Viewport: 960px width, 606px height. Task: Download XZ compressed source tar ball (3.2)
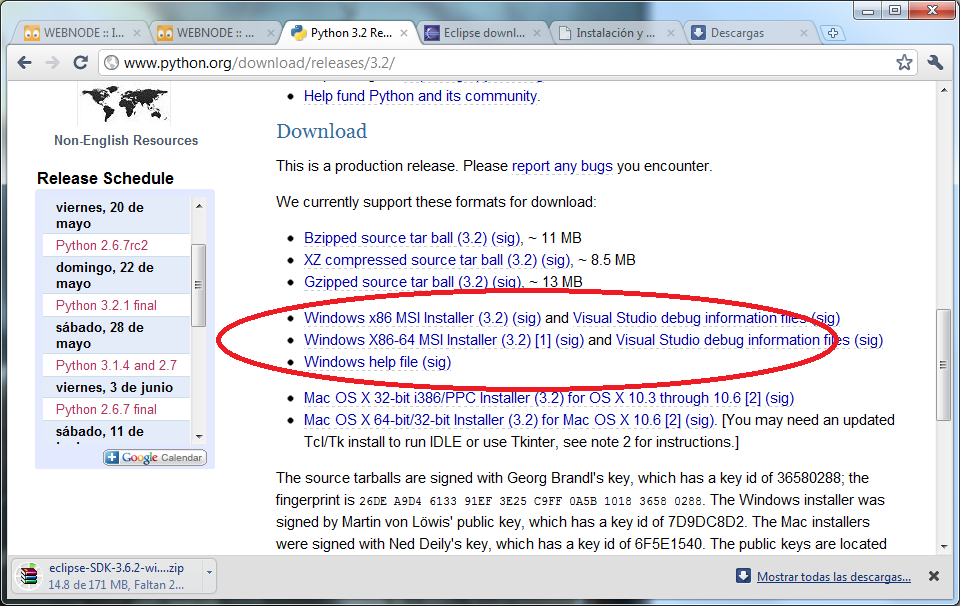point(421,260)
